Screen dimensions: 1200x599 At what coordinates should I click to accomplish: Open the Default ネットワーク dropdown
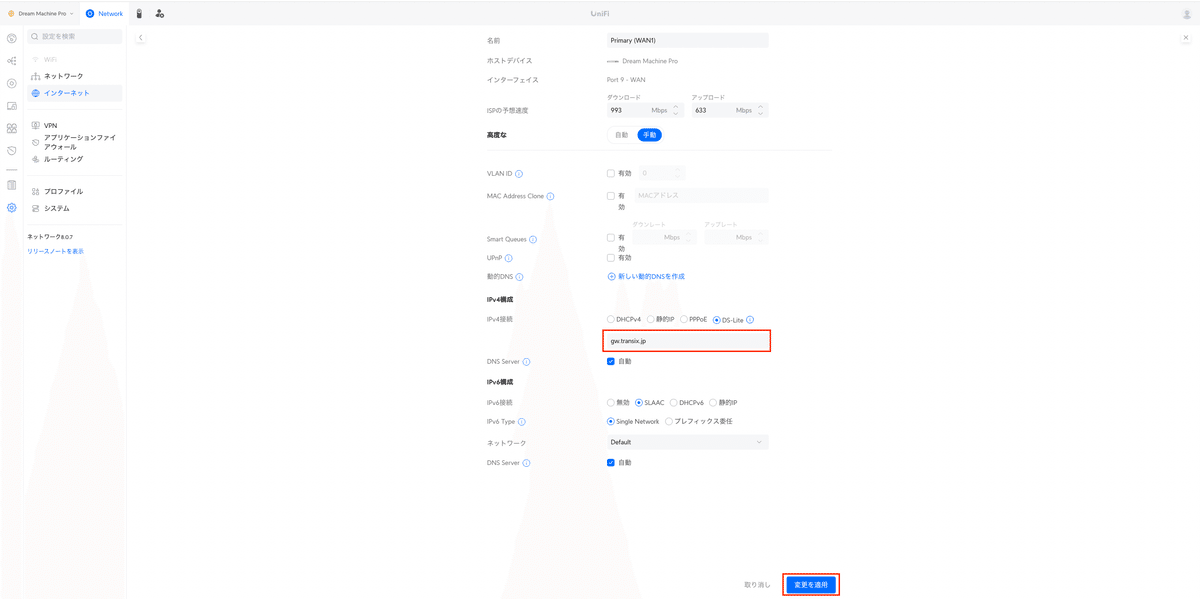(x=685, y=441)
